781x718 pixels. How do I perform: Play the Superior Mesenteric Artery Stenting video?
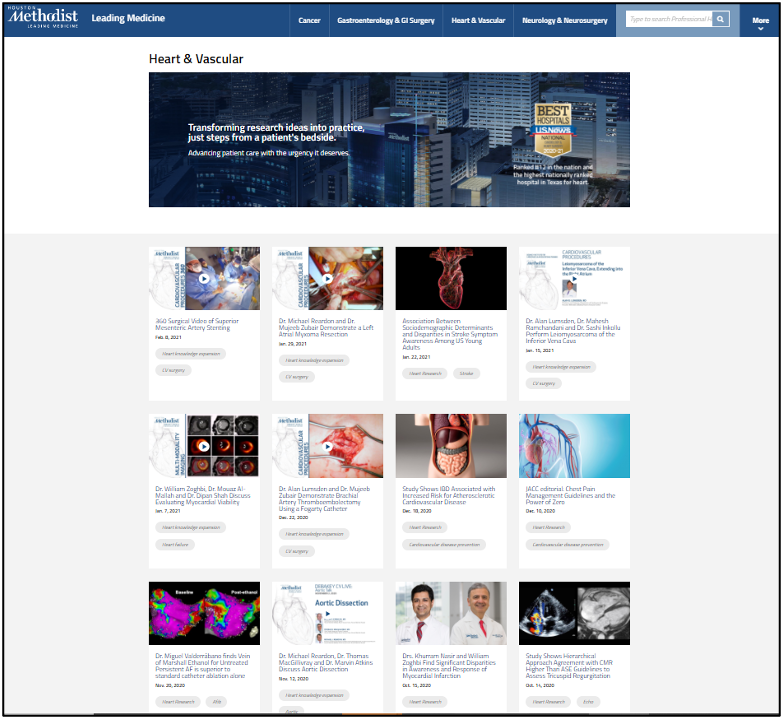[x=204, y=278]
